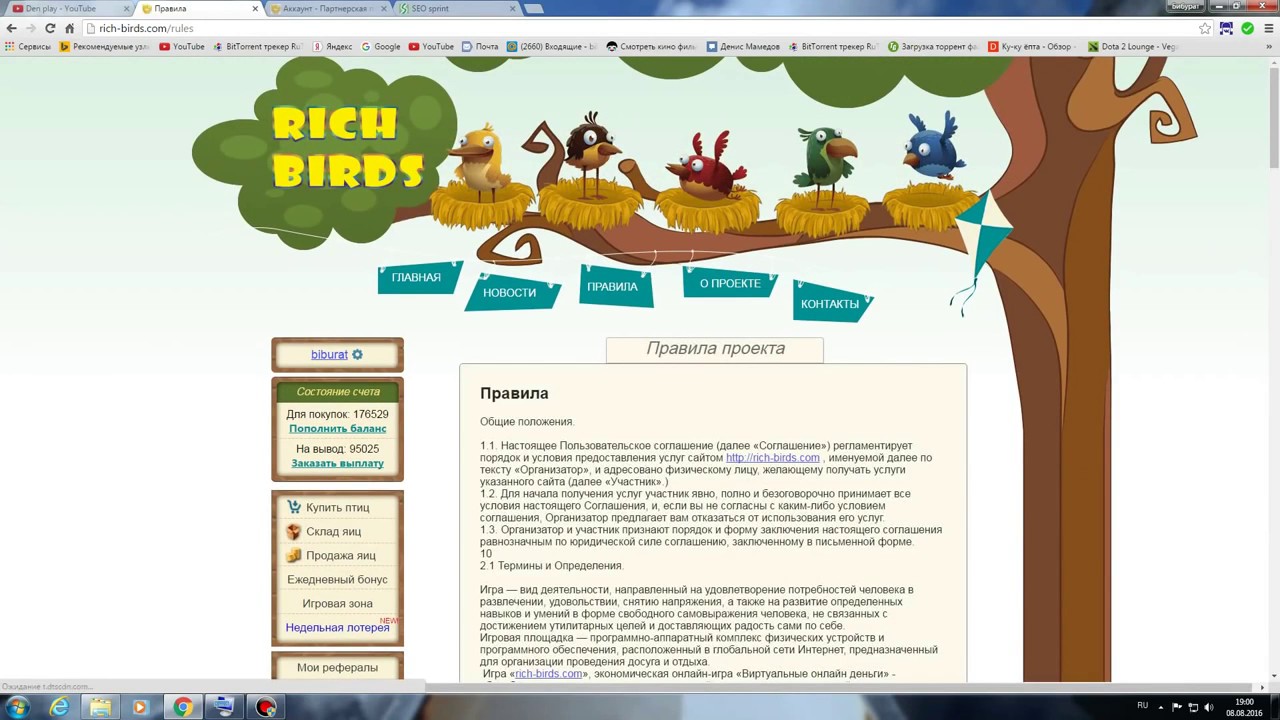
Task: Click the Rich Birds logo
Action: 346,147
